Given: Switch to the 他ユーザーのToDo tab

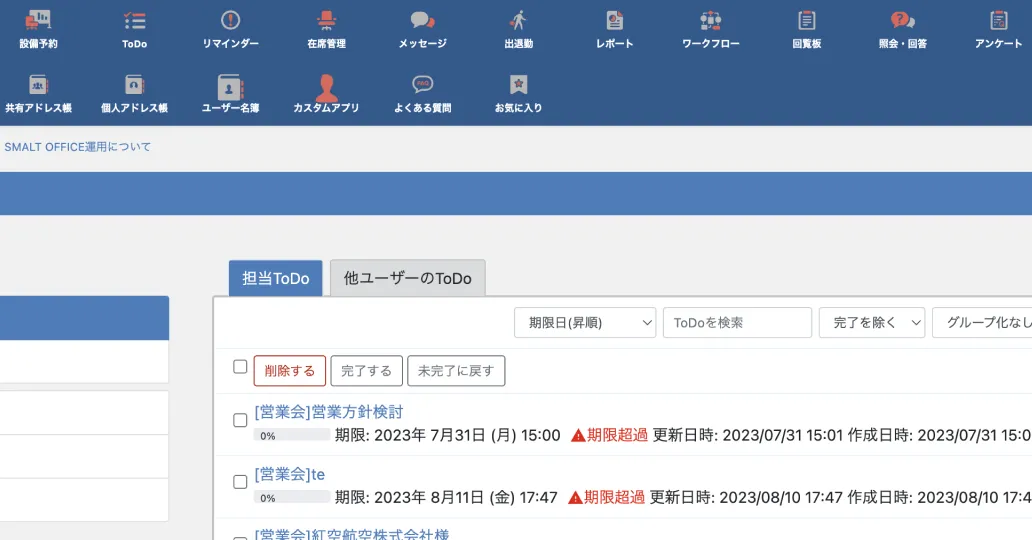Looking at the screenshot, I should (x=407, y=278).
